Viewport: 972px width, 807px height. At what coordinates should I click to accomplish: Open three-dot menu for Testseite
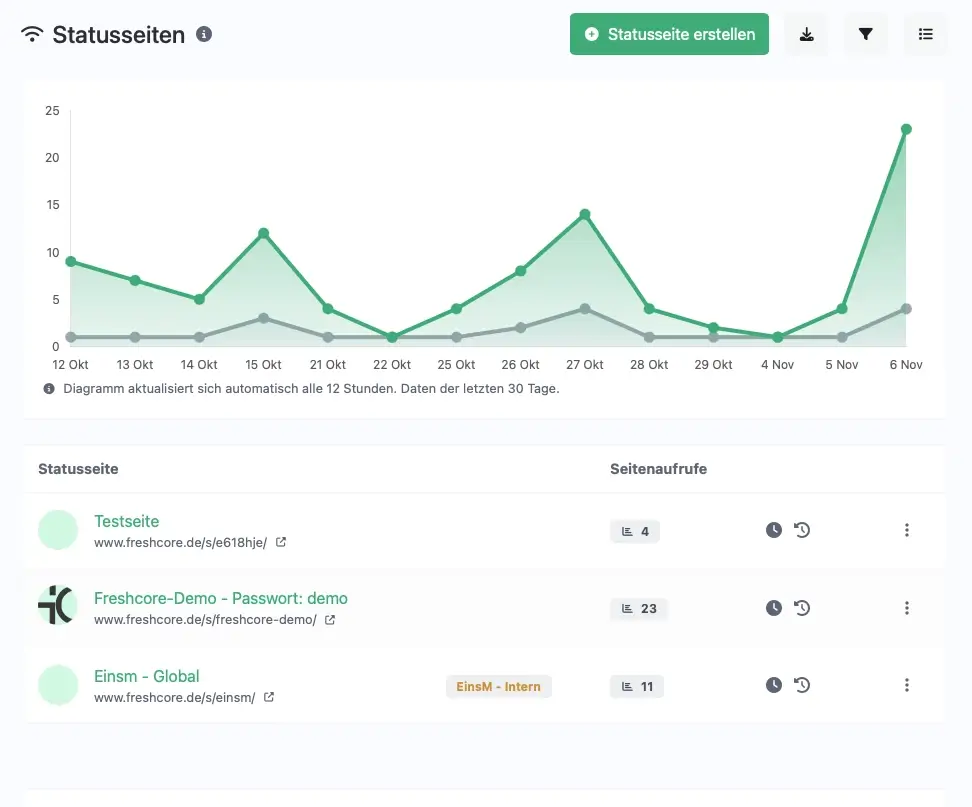point(907,530)
